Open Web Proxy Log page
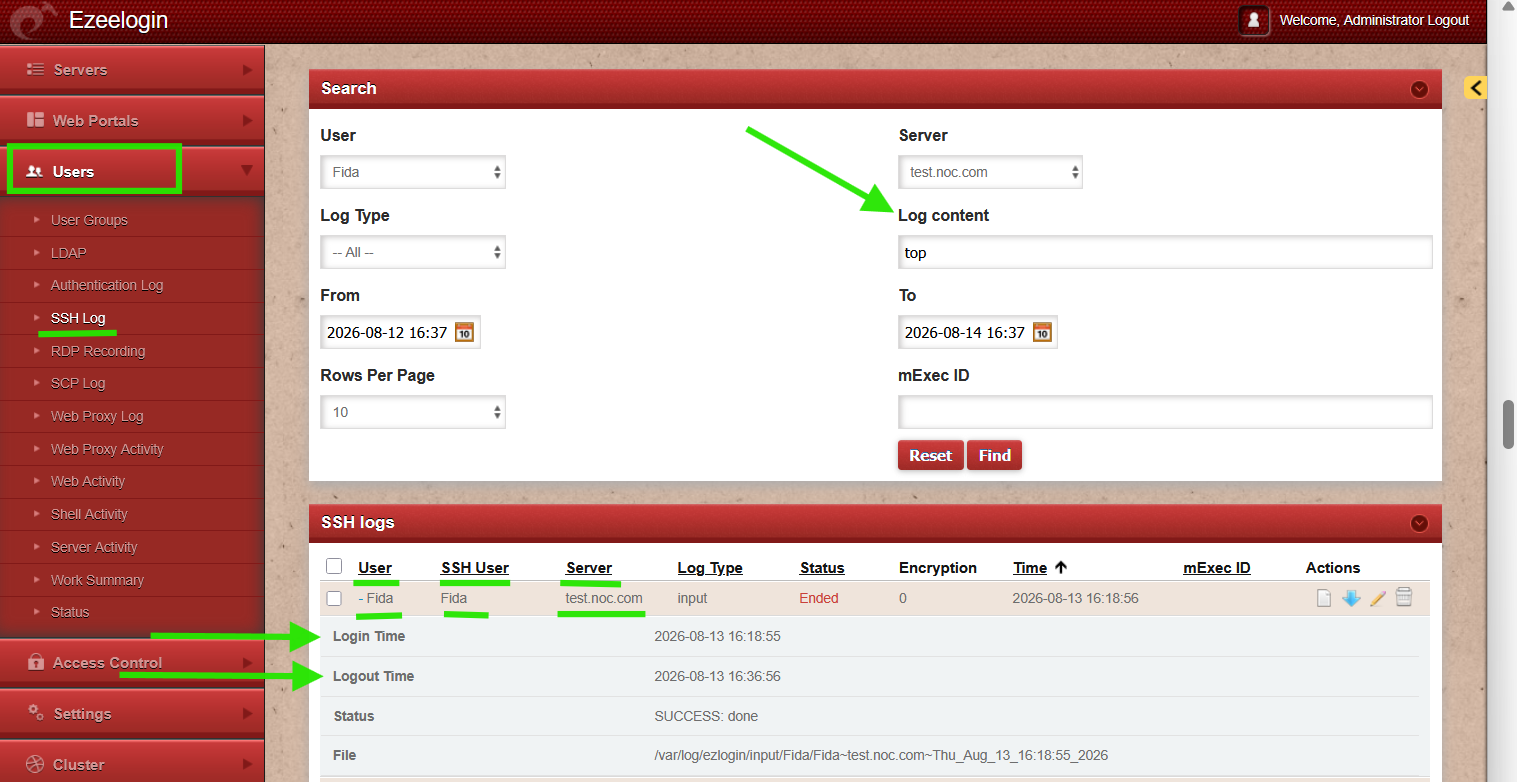The width and height of the screenshot is (1517, 782). (97, 416)
